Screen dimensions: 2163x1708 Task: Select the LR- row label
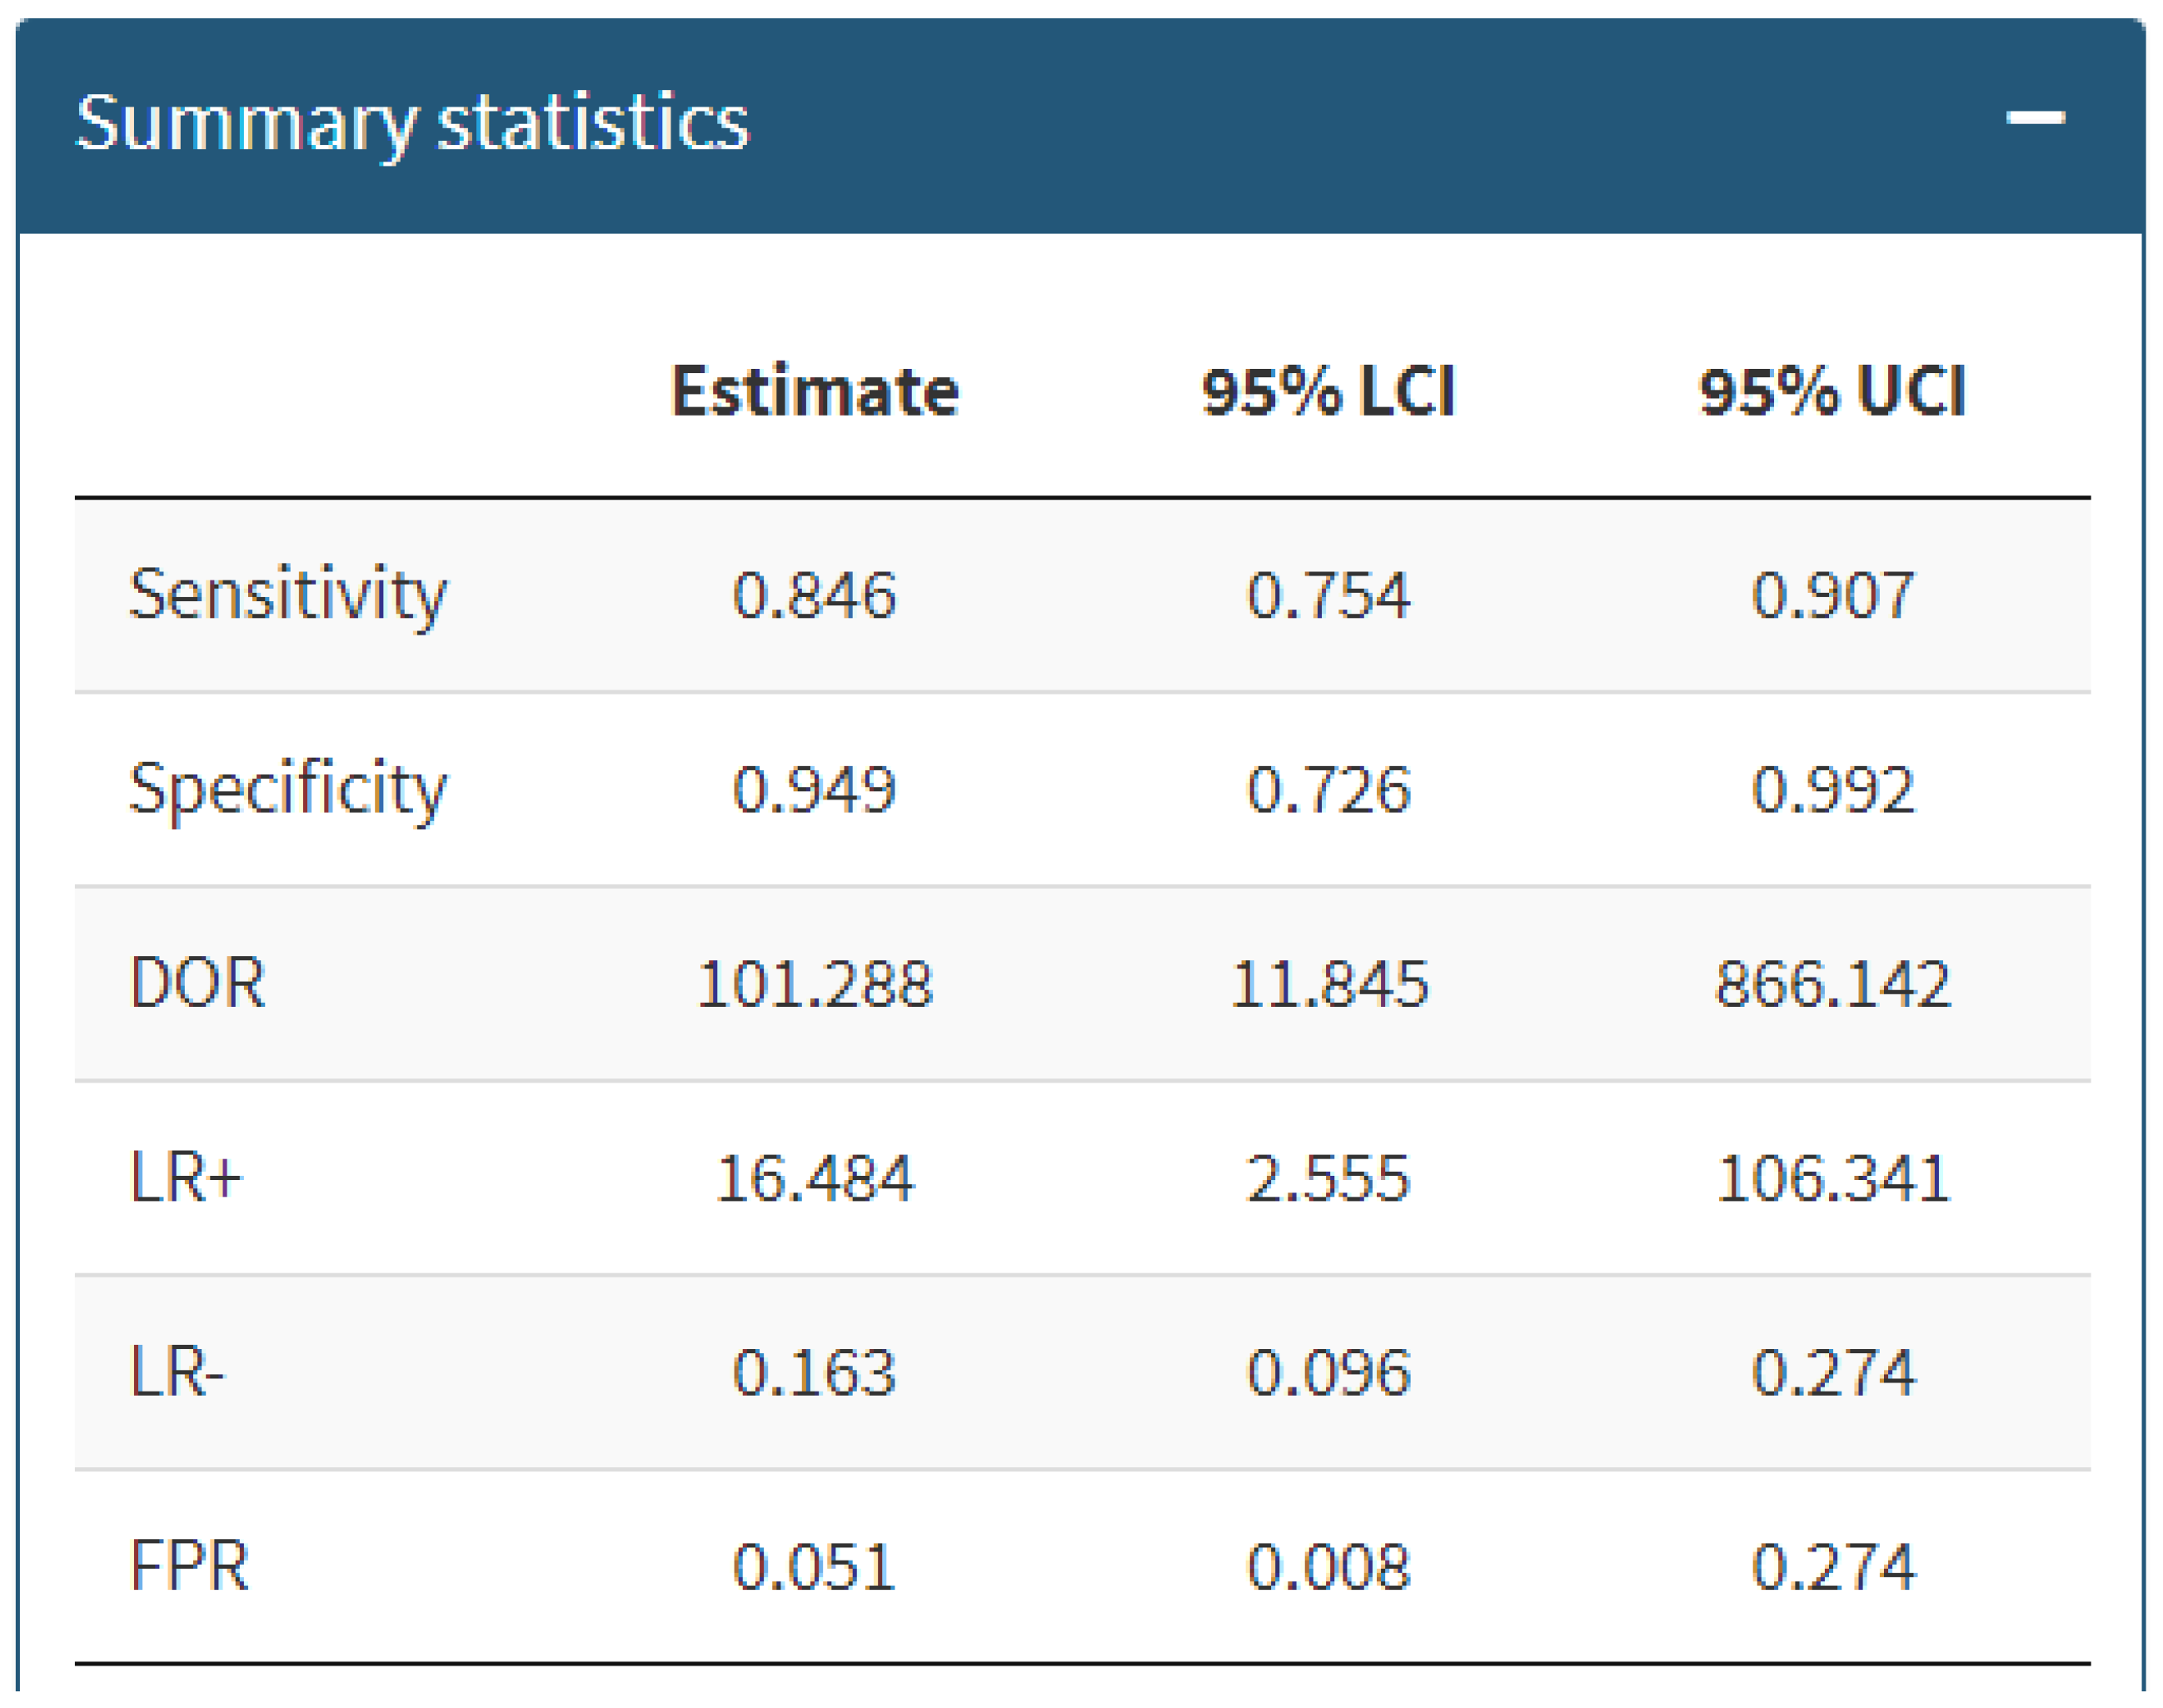[177, 1371]
